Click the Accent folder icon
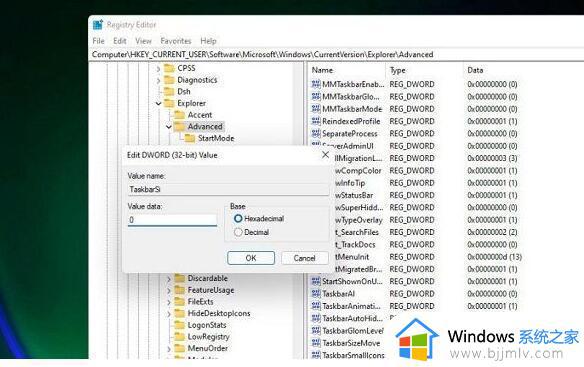Image resolution: width=584 pixels, height=367 pixels. click(x=180, y=115)
